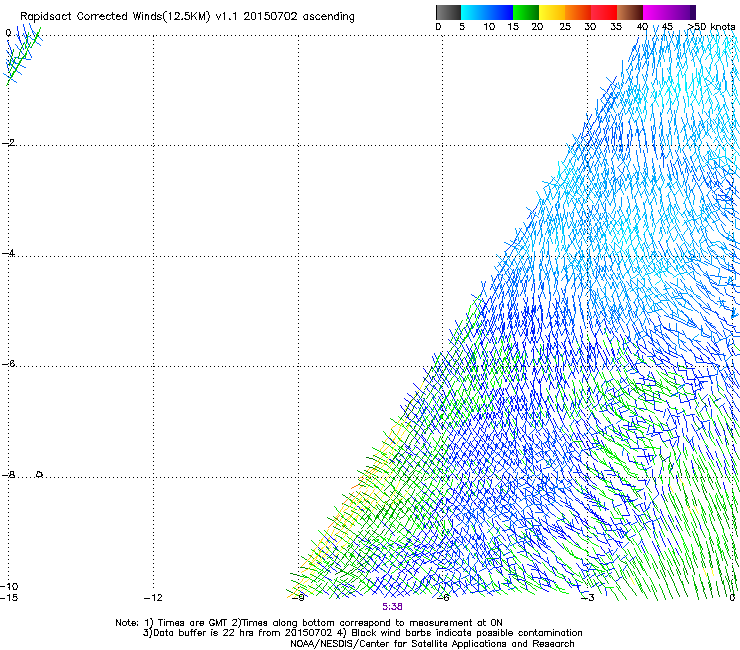Click the orange 25-30 knots color segment
The height and width of the screenshot is (650, 740).
(578, 12)
